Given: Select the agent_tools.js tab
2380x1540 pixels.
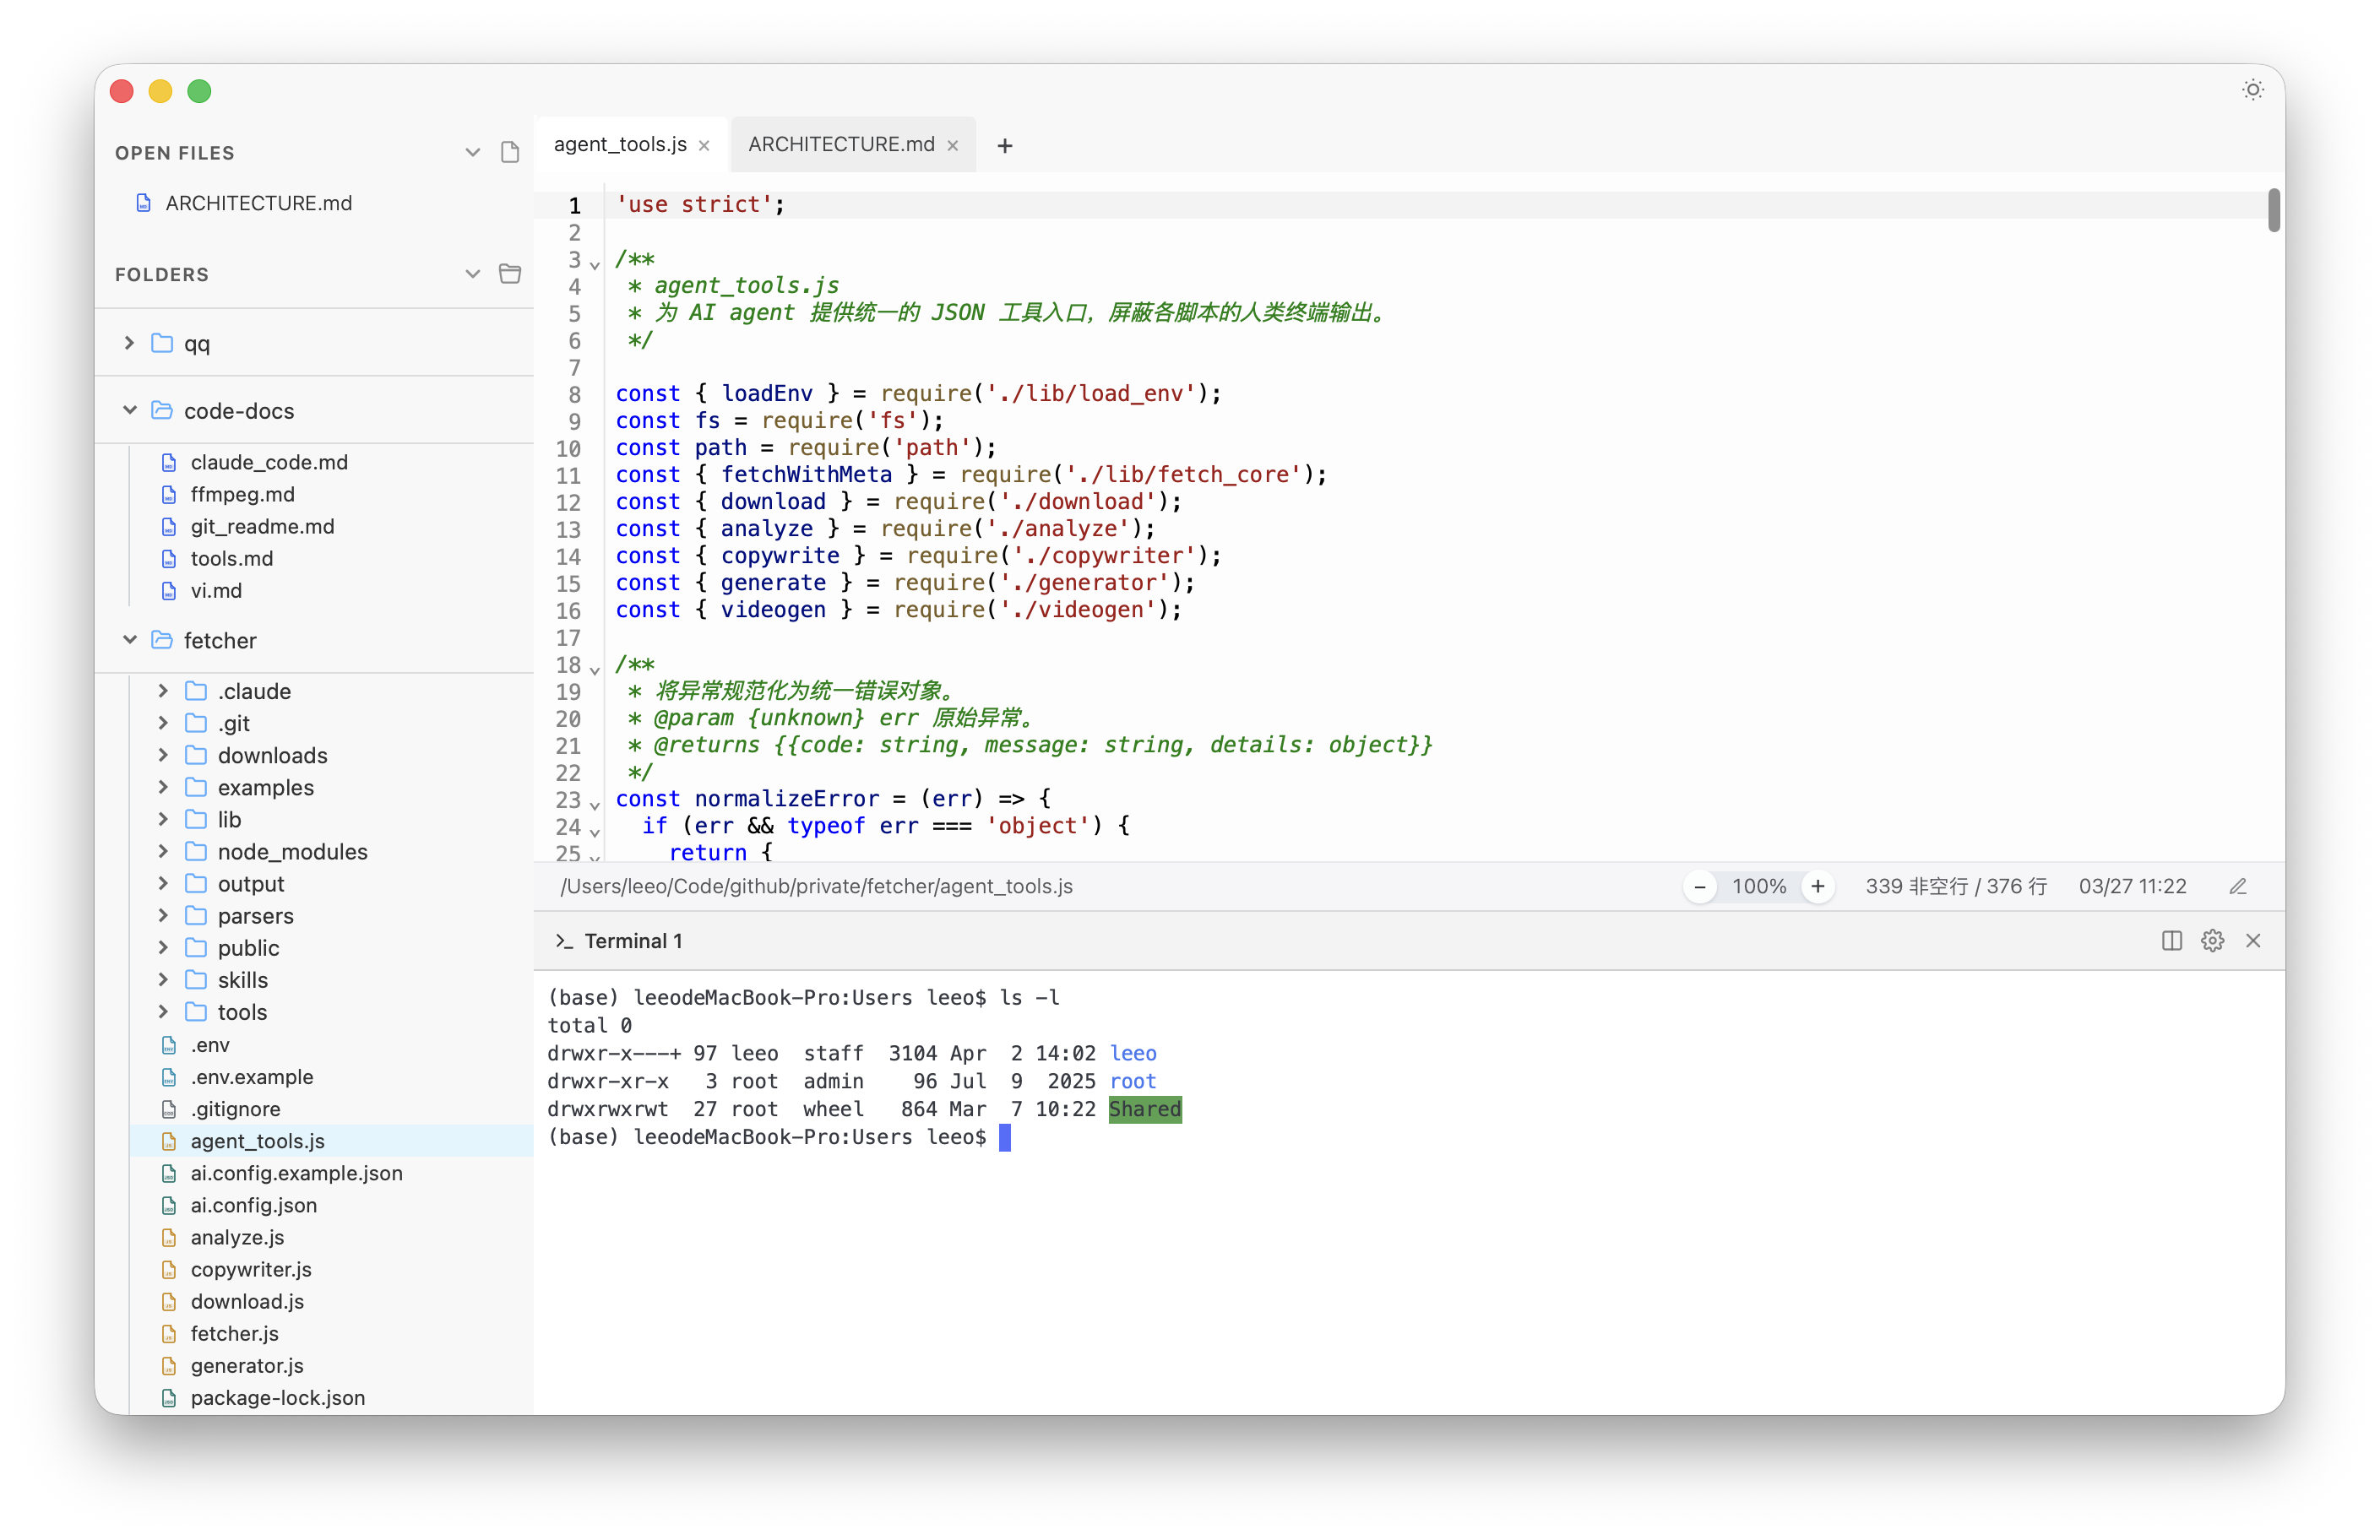Looking at the screenshot, I should 620,145.
